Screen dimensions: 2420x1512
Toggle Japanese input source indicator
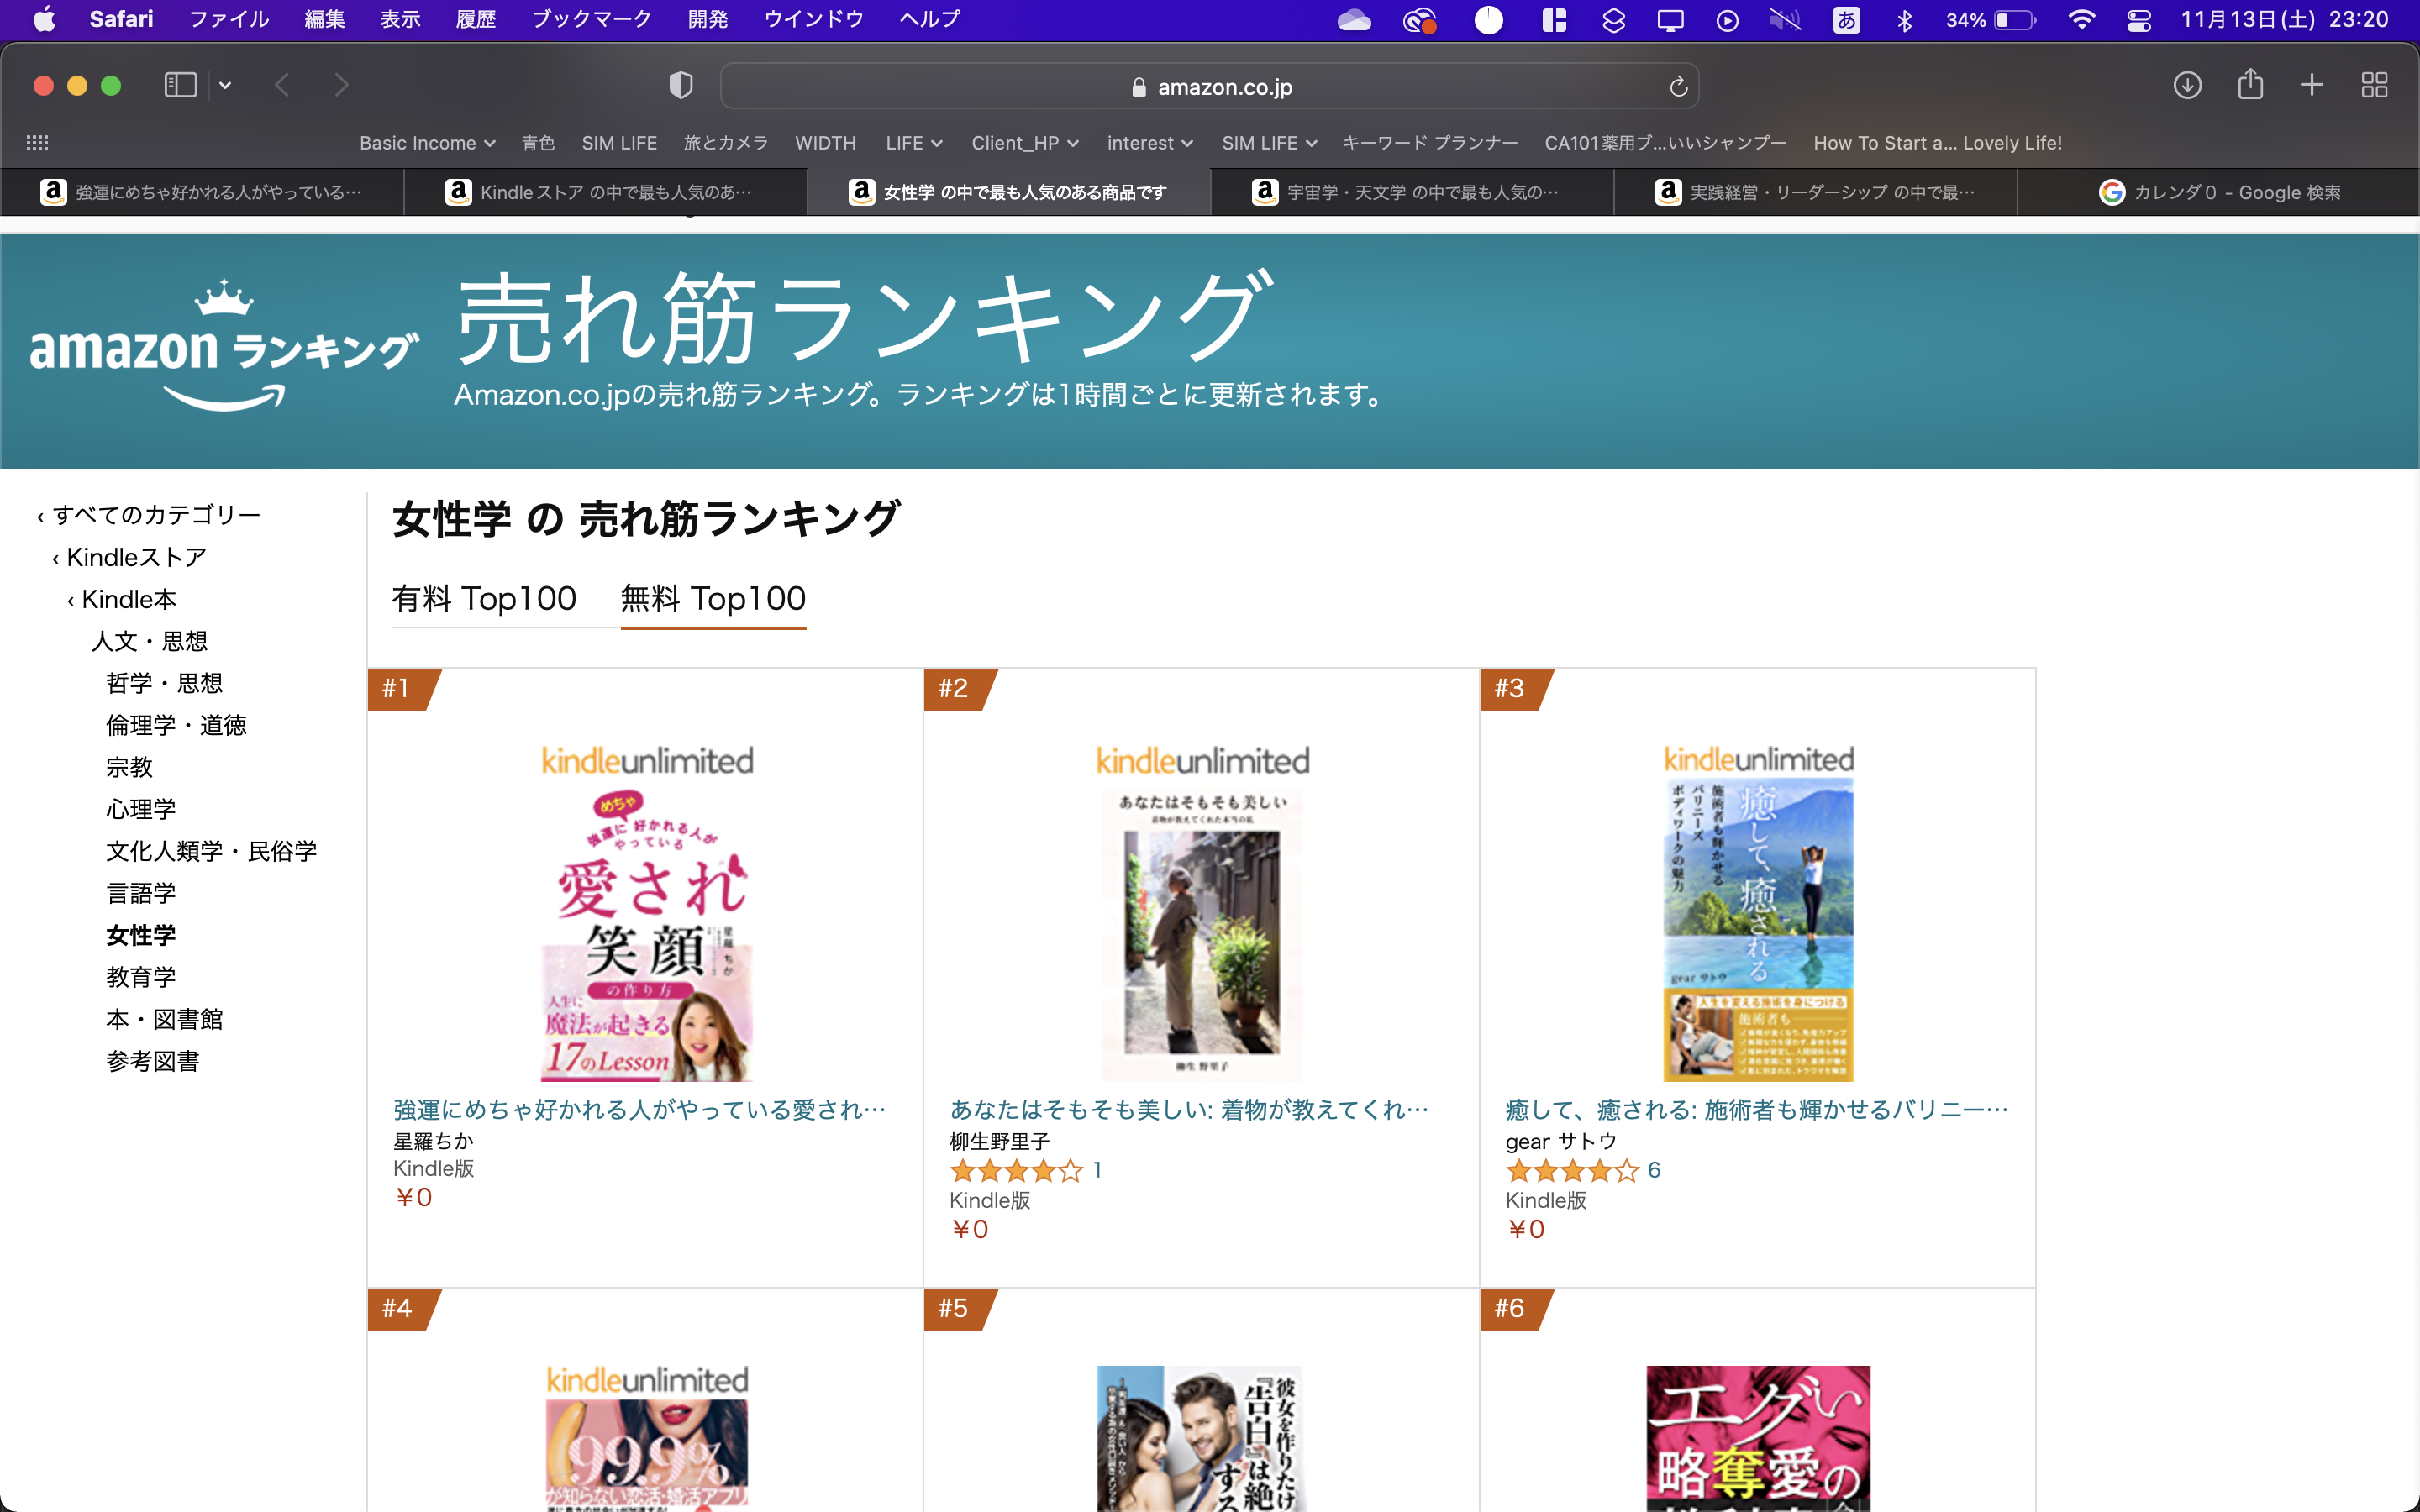pos(1846,20)
